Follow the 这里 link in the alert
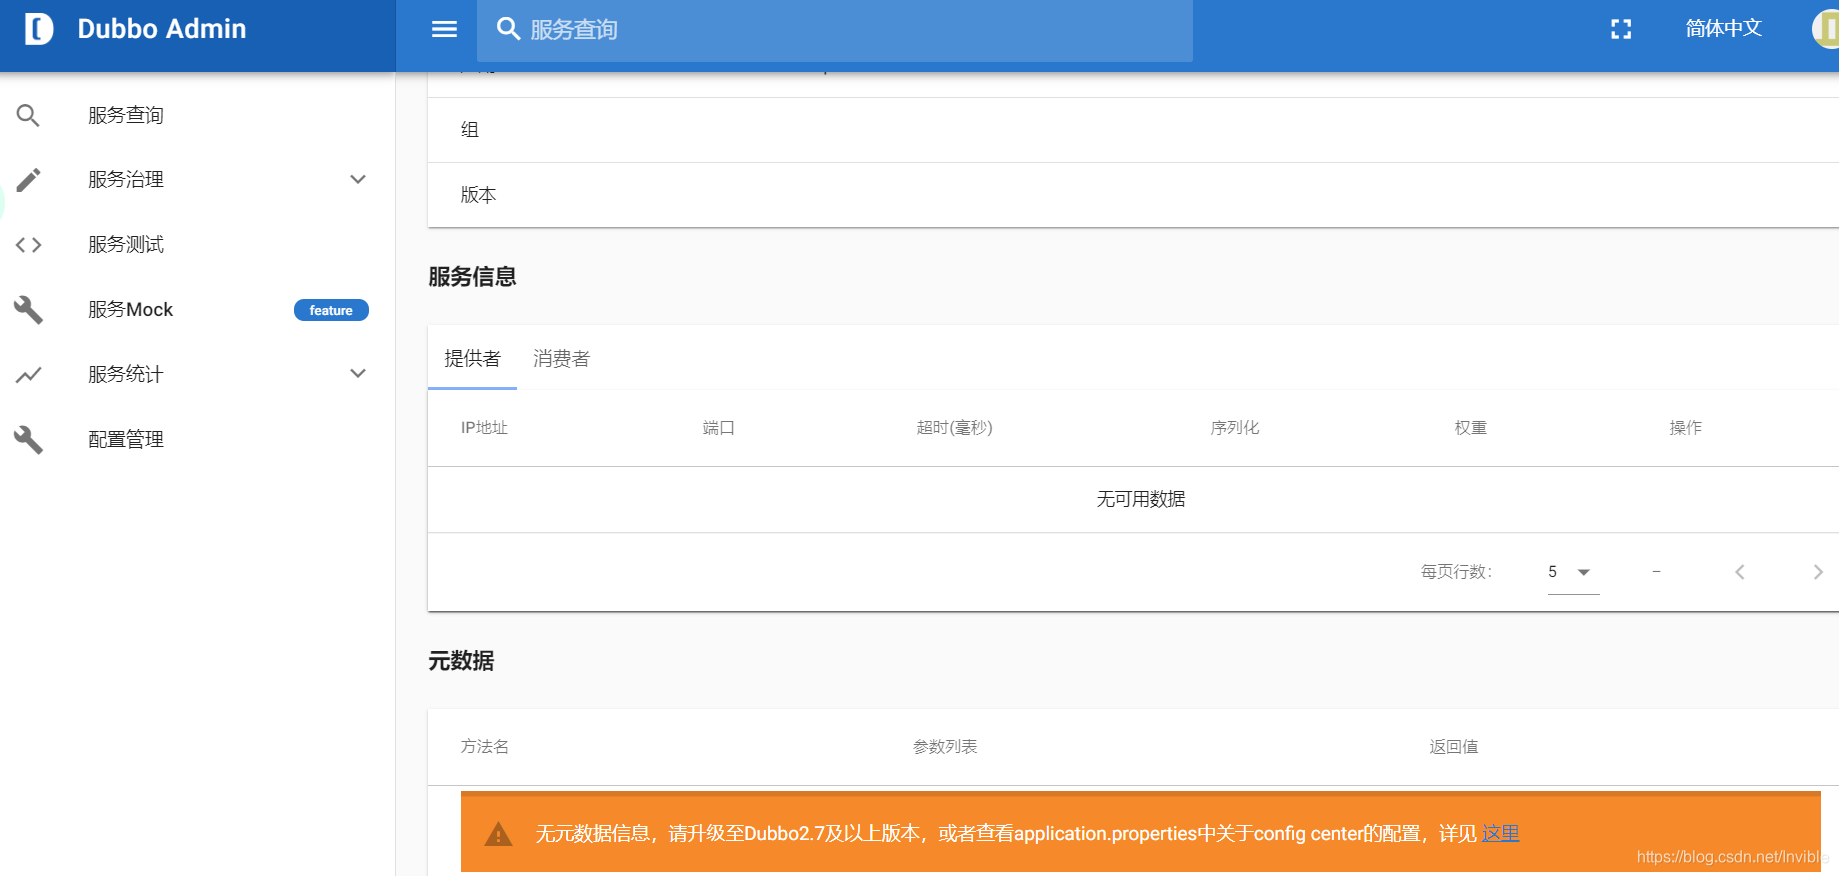The width and height of the screenshot is (1839, 876). click(1500, 833)
